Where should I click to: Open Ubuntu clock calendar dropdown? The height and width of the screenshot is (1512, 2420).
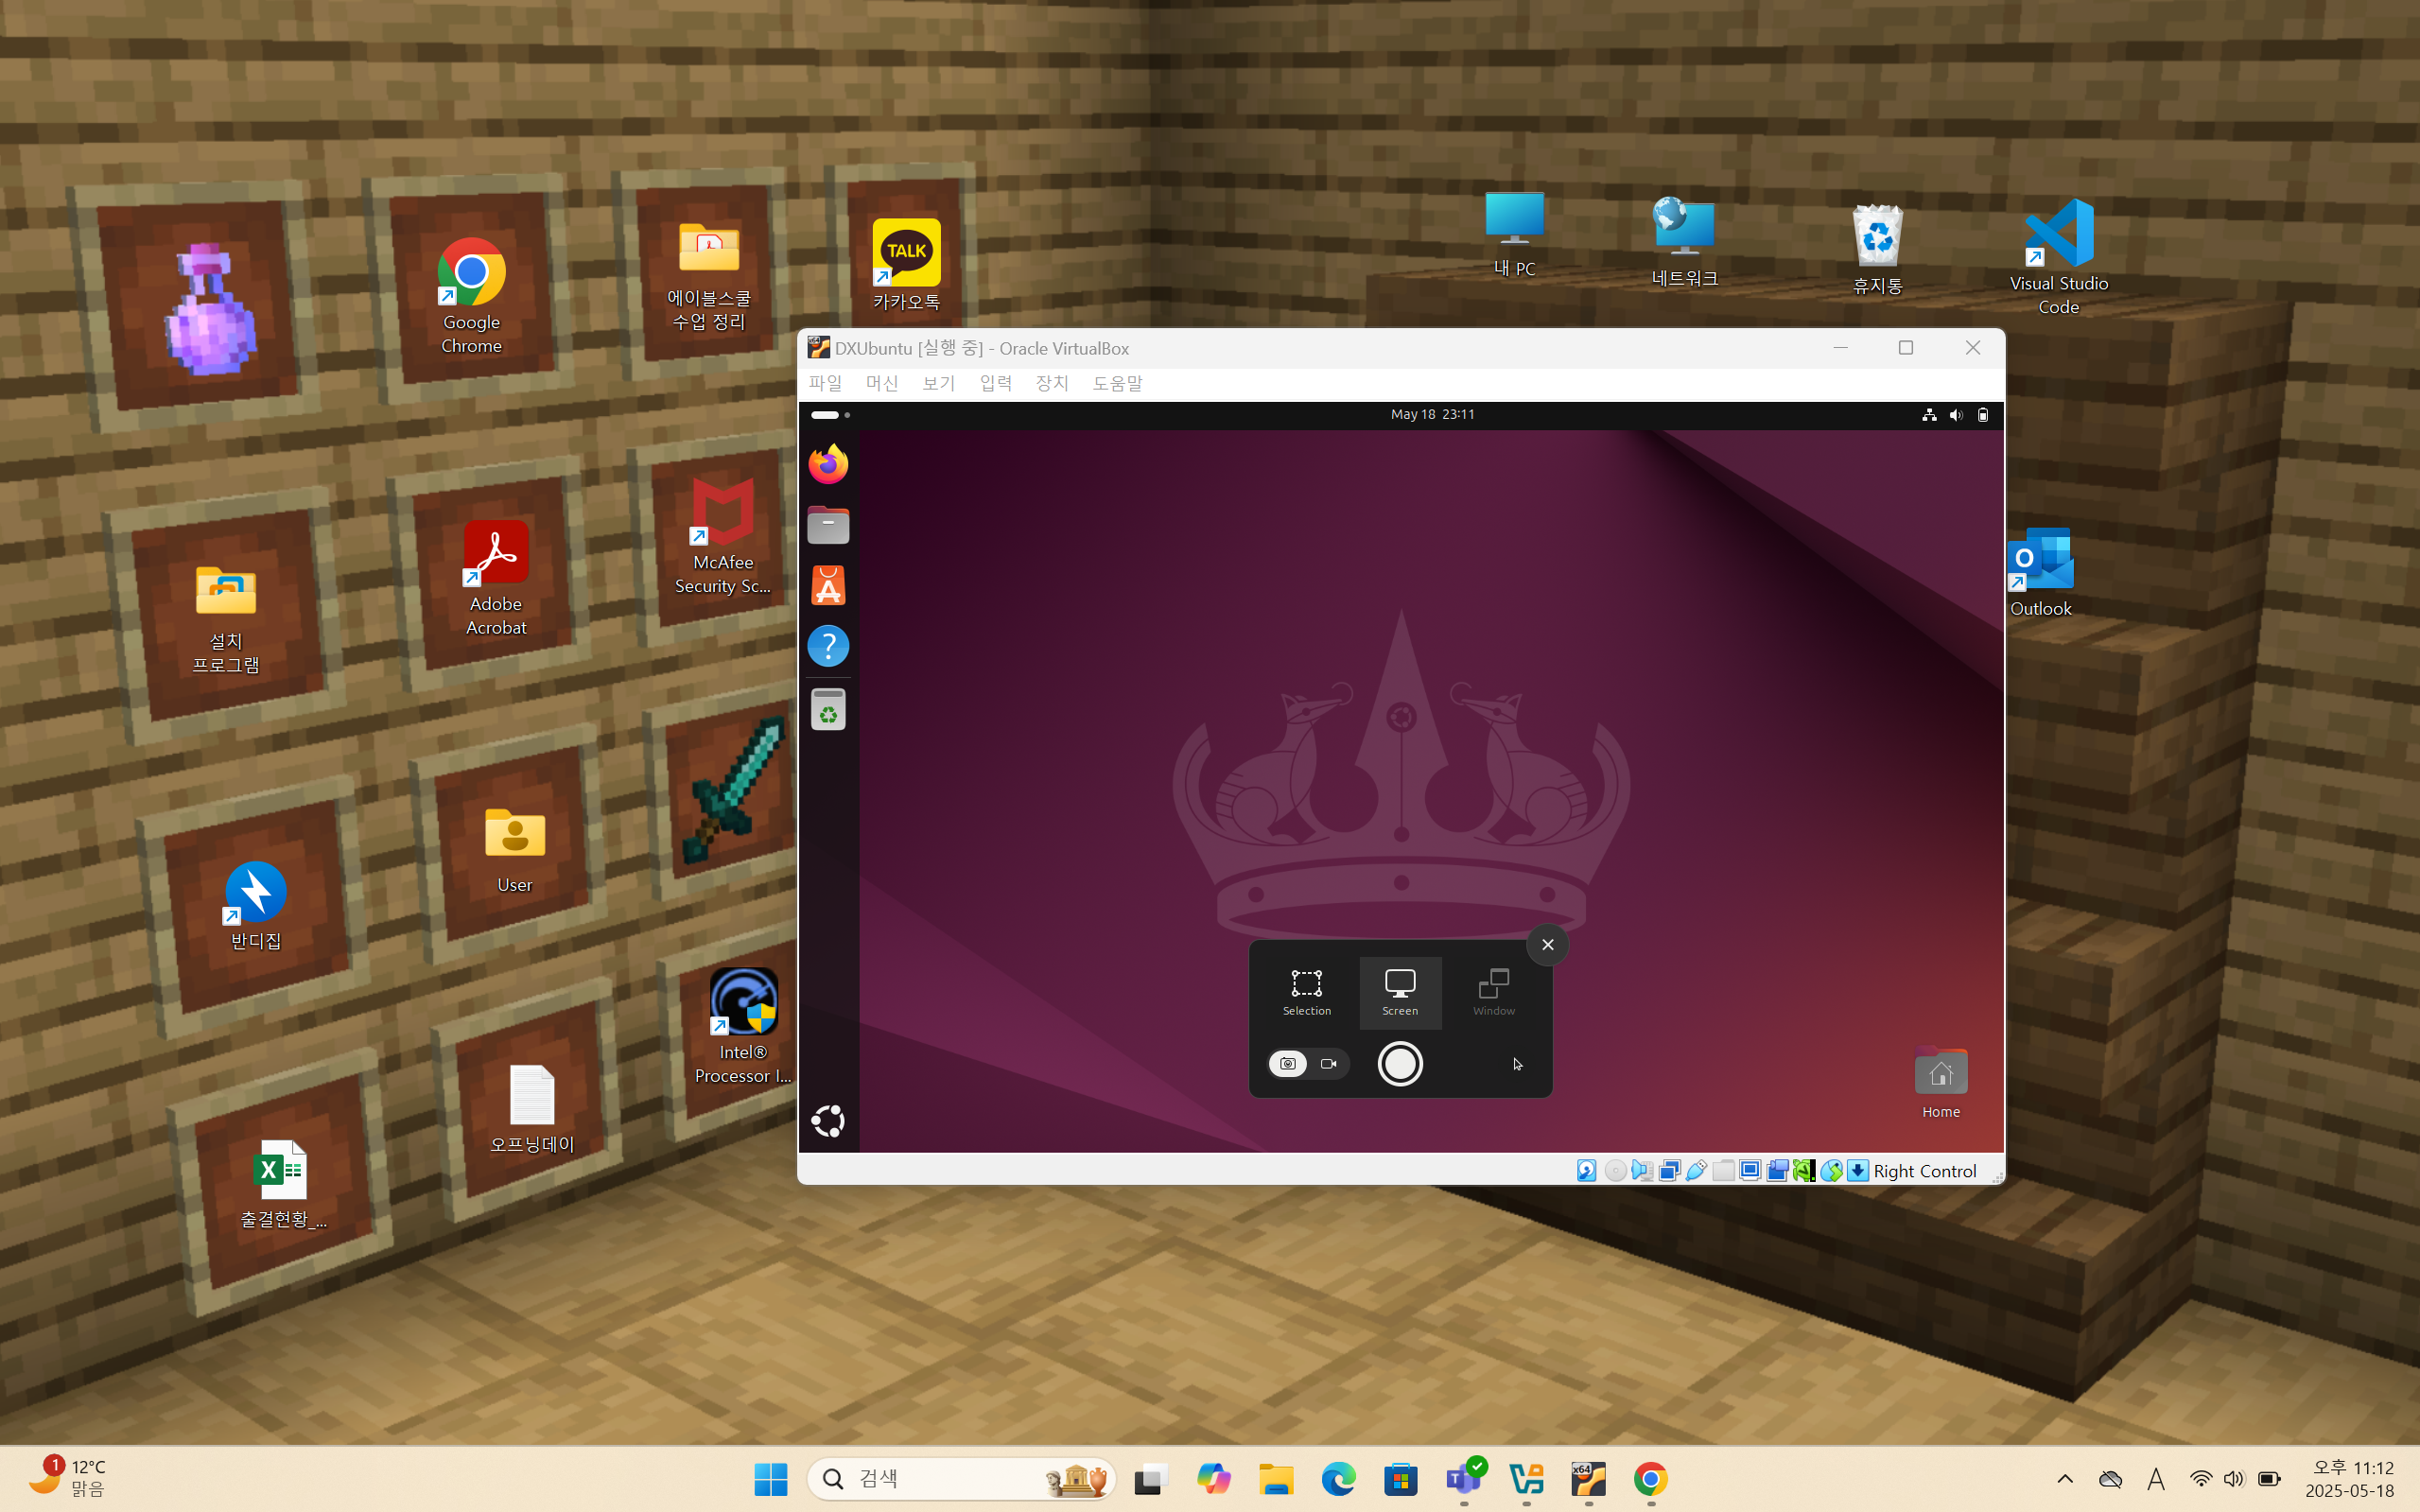[1432, 415]
